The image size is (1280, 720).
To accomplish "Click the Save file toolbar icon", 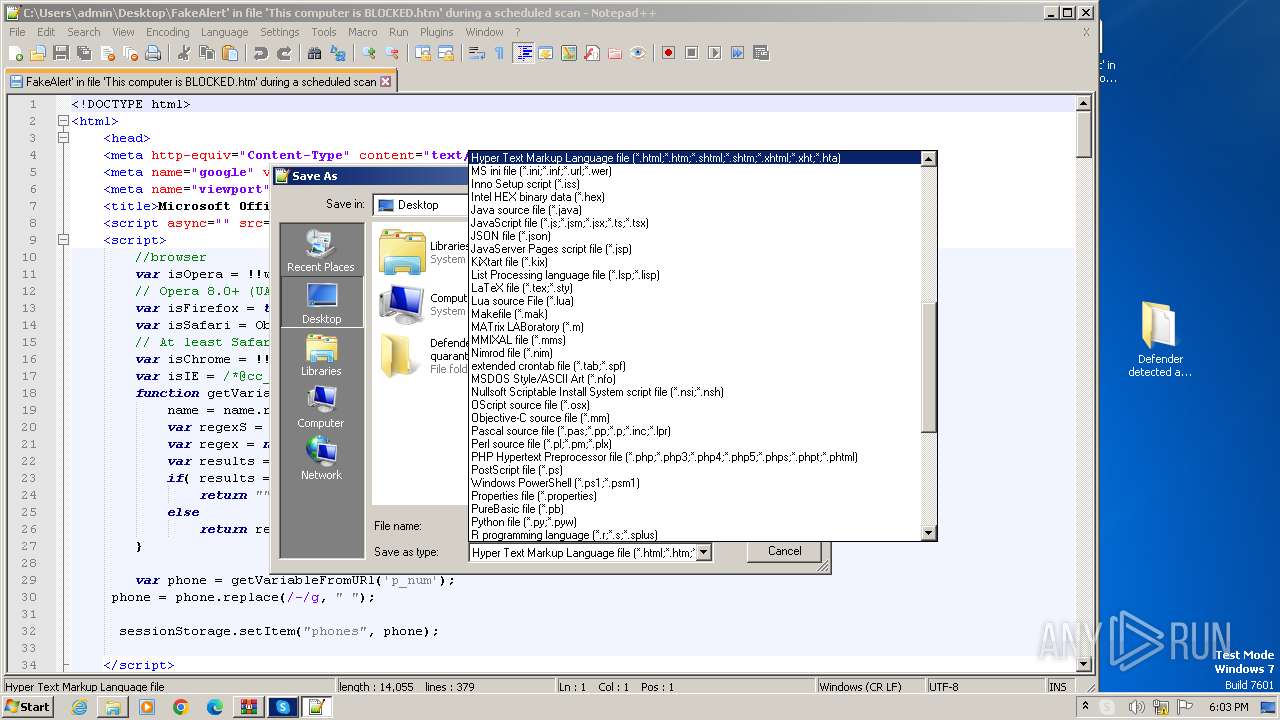I will [61, 53].
